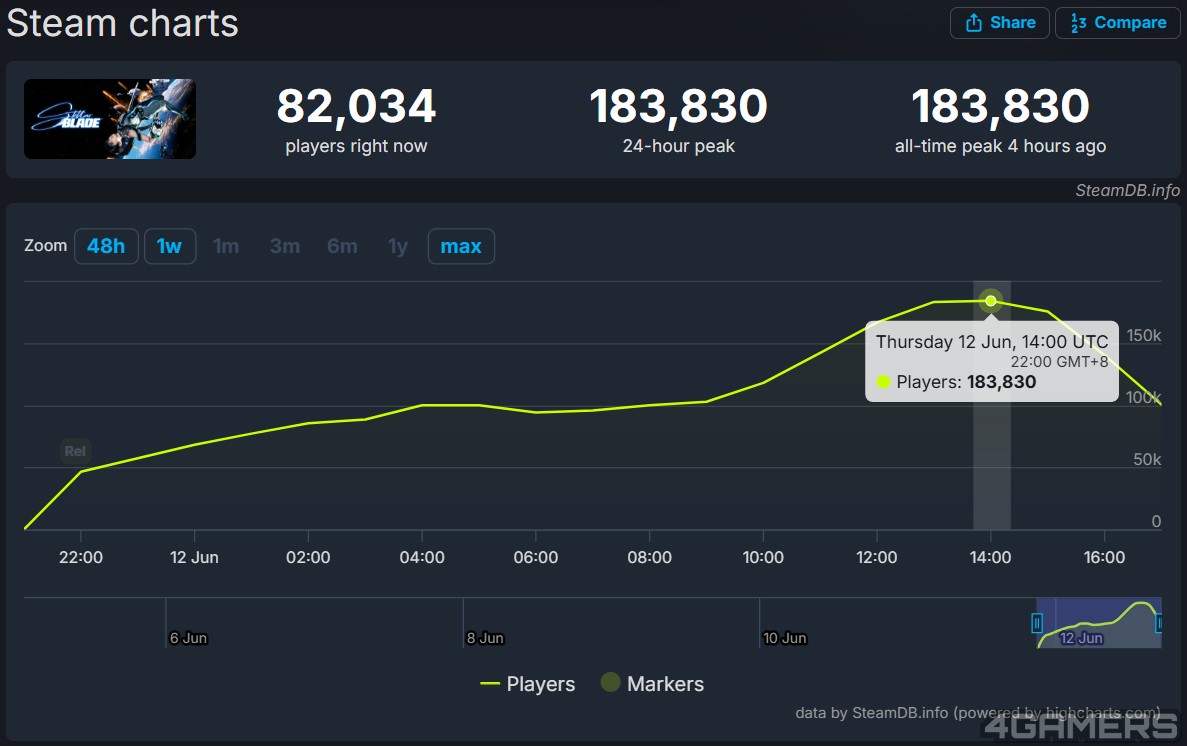This screenshot has width=1187, height=746.
Task: Click the '22:00 GMT+8' tooltip time
Action: 1059,362
